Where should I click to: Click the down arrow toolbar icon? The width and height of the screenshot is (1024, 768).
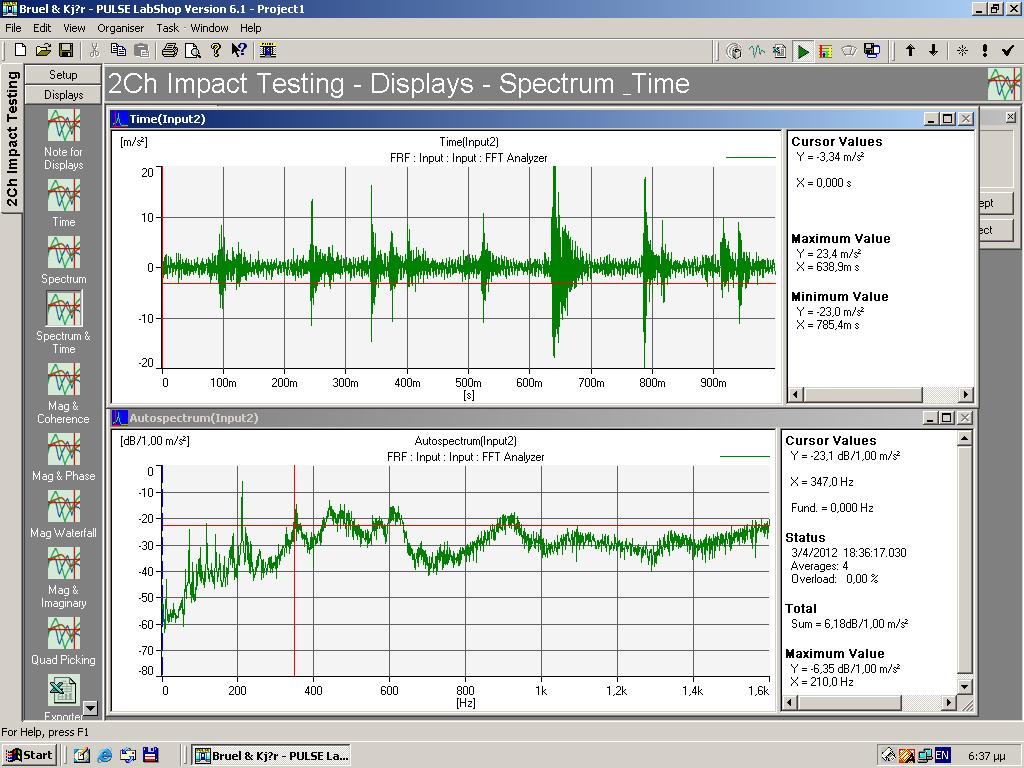pos(933,50)
